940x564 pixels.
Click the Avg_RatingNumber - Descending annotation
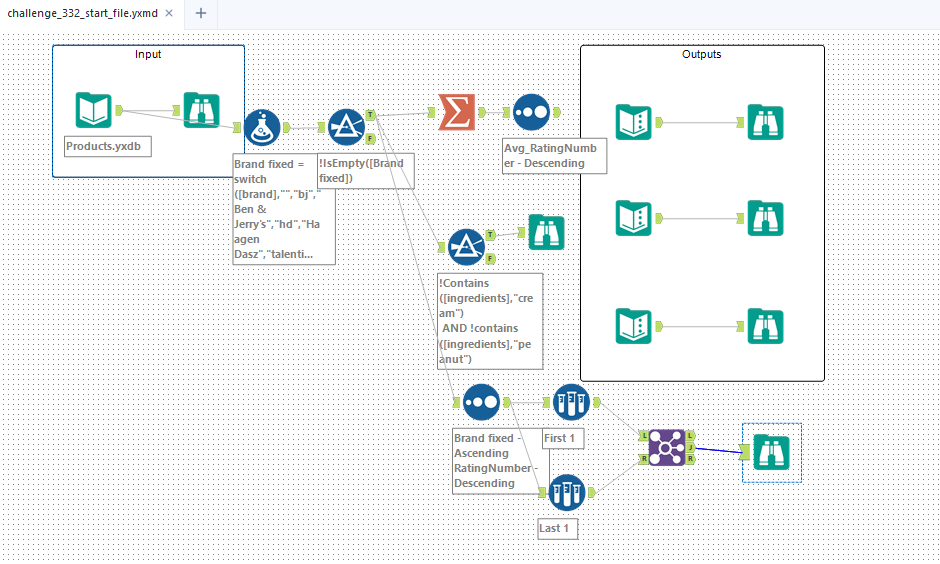555,156
